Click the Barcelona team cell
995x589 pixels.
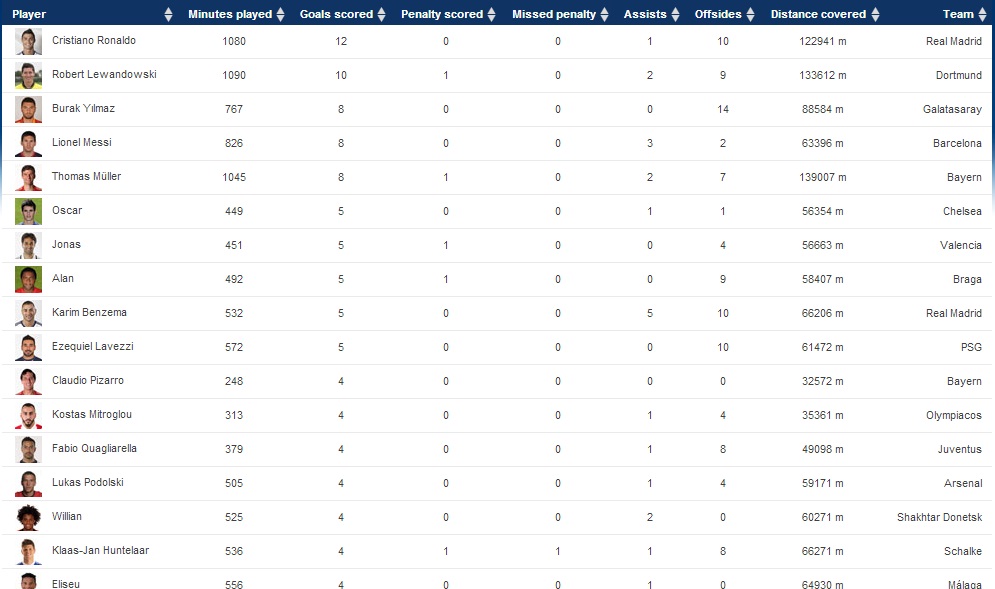[958, 143]
